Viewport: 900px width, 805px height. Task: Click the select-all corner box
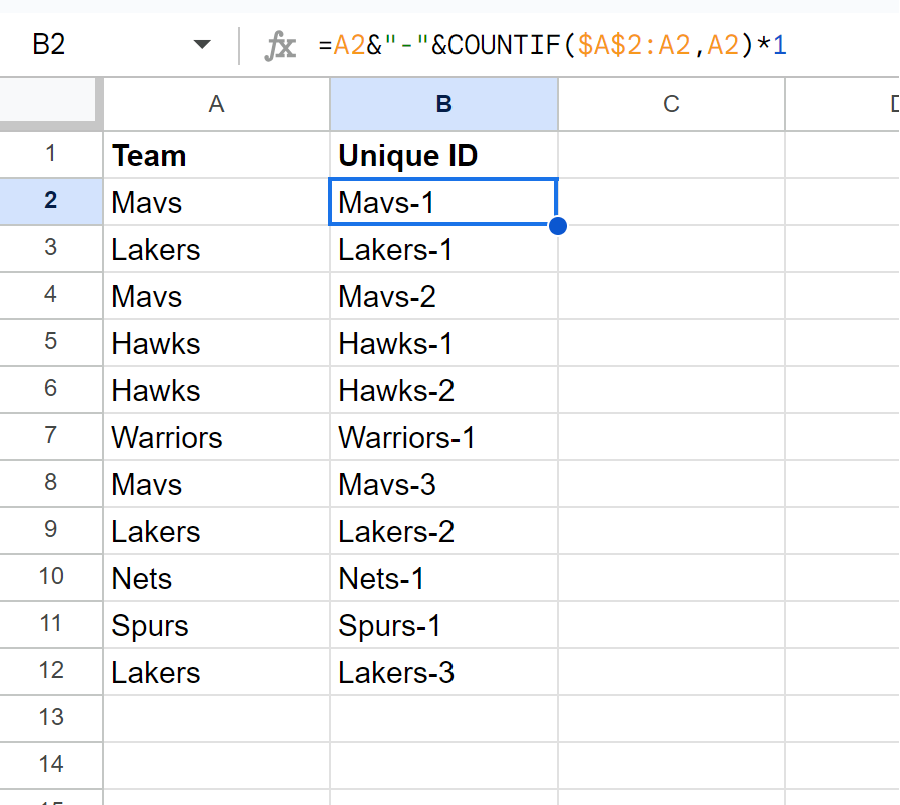click(48, 100)
